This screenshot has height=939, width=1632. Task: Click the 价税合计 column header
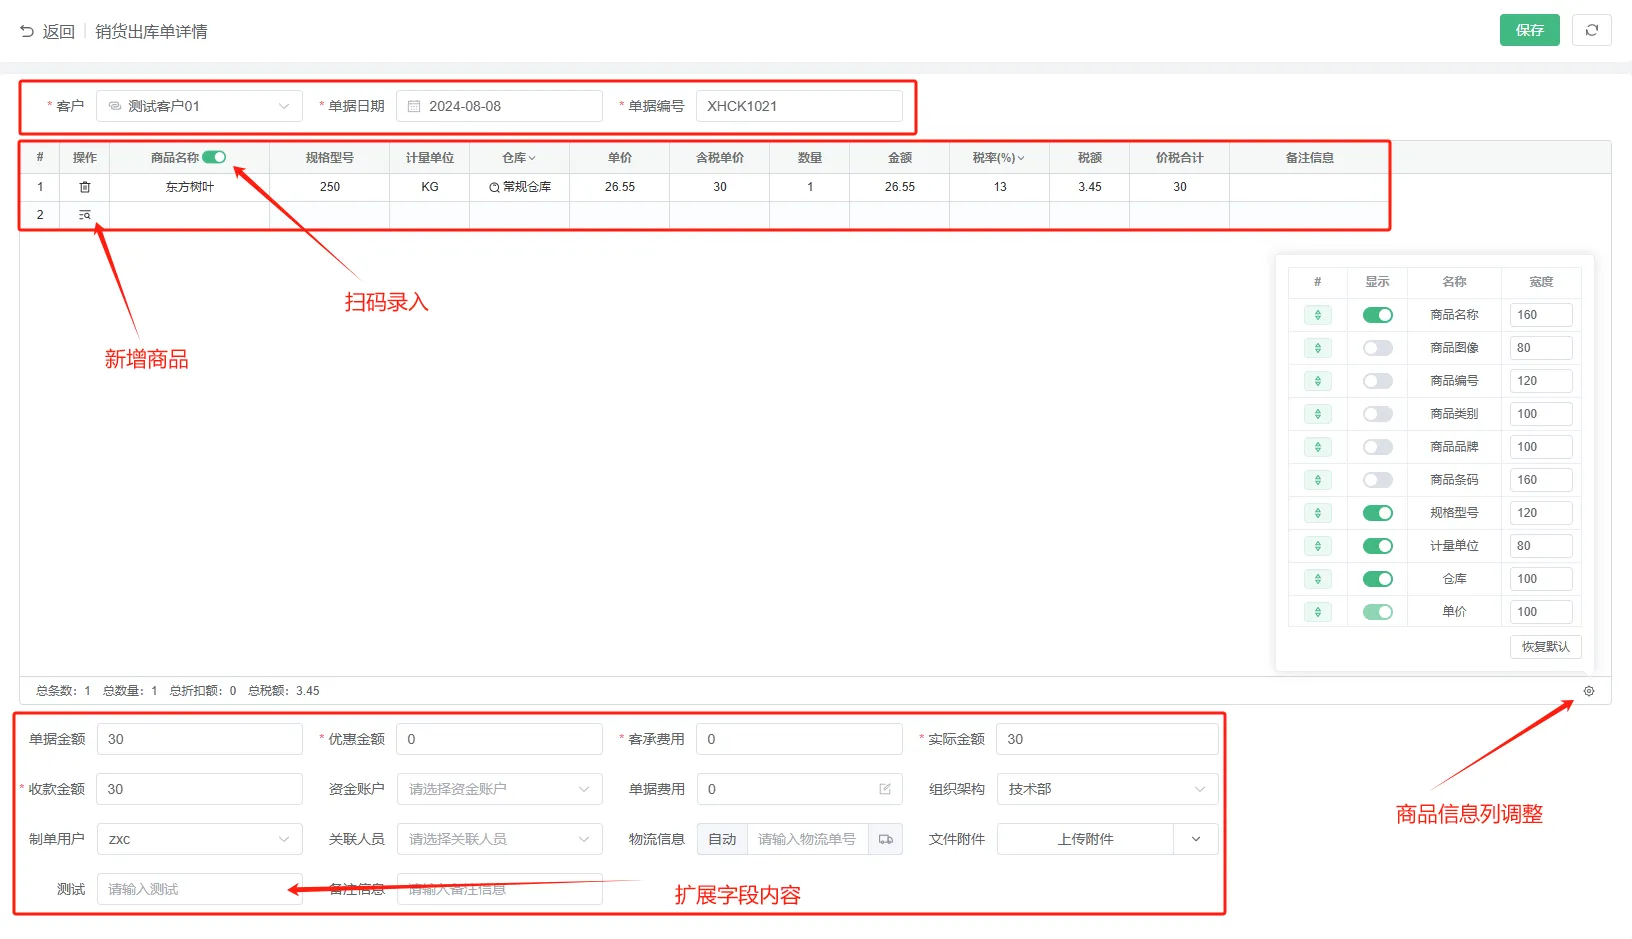tap(1180, 158)
